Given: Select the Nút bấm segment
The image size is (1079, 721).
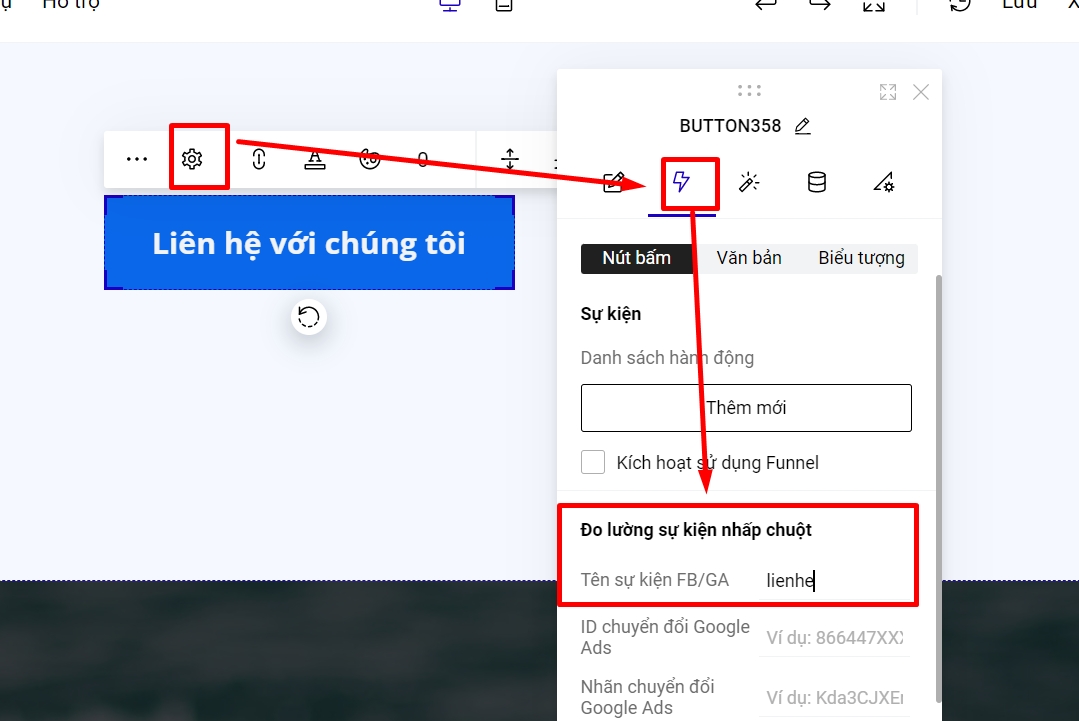Looking at the screenshot, I should (x=636, y=258).
